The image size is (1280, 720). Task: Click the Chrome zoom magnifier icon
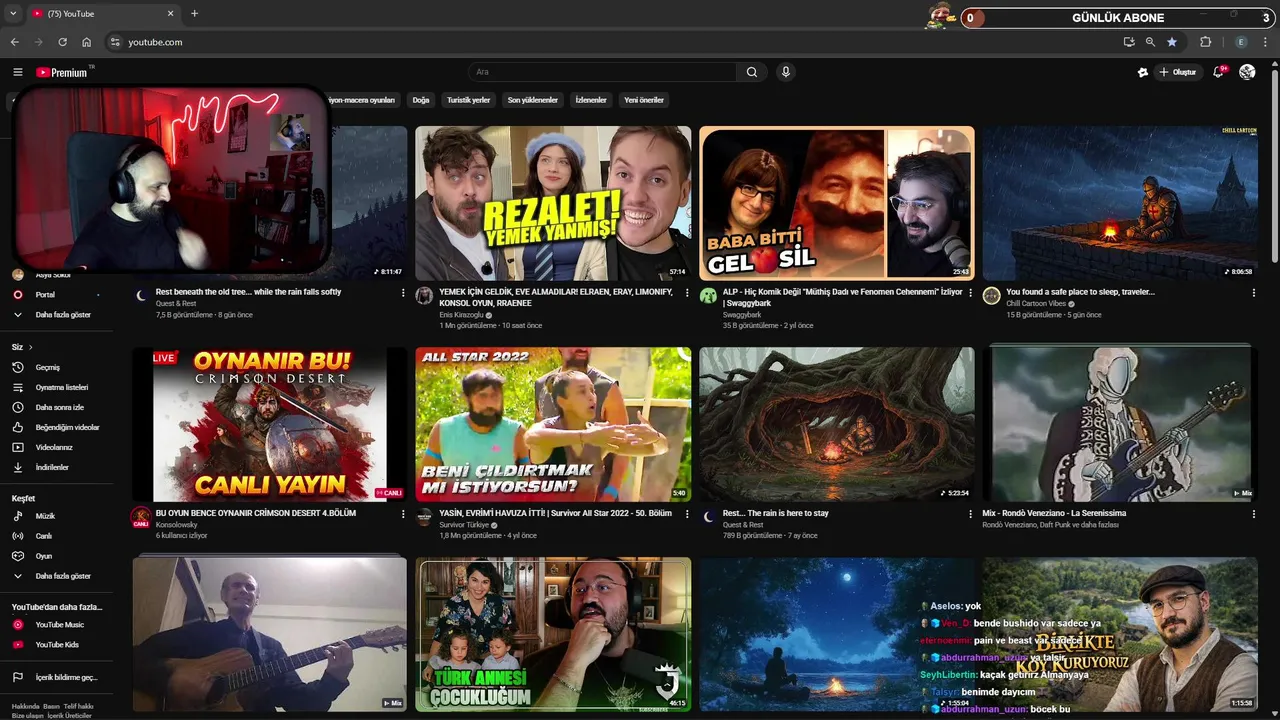[1150, 42]
